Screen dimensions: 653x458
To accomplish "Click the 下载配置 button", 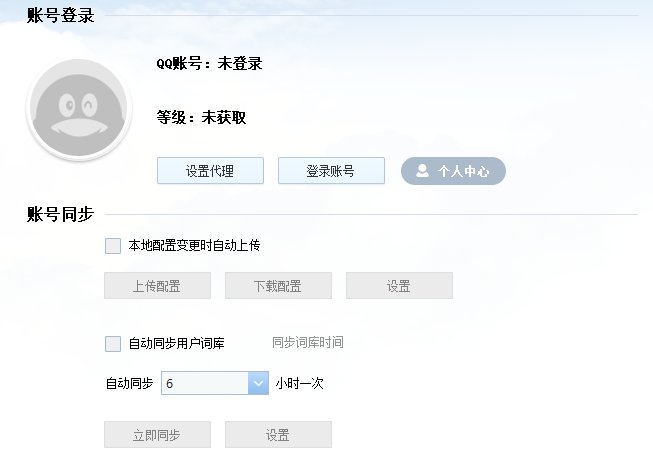I will tap(278, 286).
